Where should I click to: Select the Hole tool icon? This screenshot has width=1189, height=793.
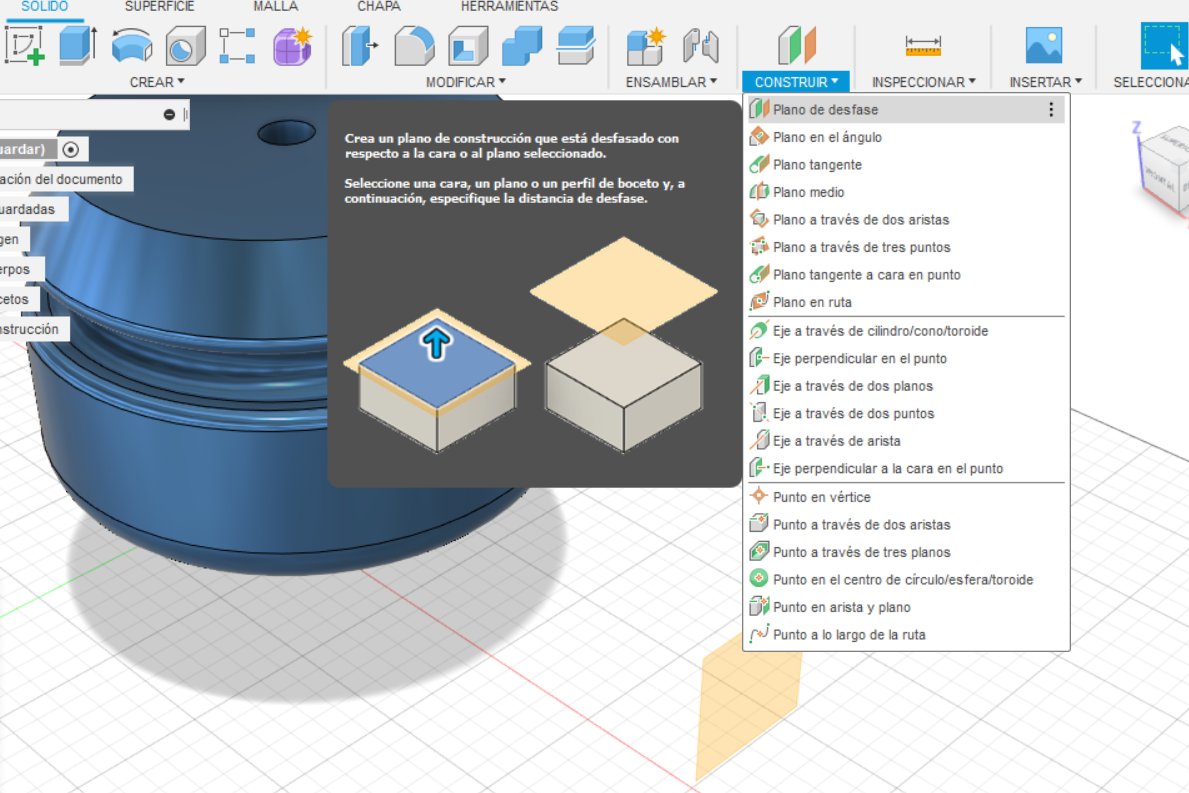[185, 45]
